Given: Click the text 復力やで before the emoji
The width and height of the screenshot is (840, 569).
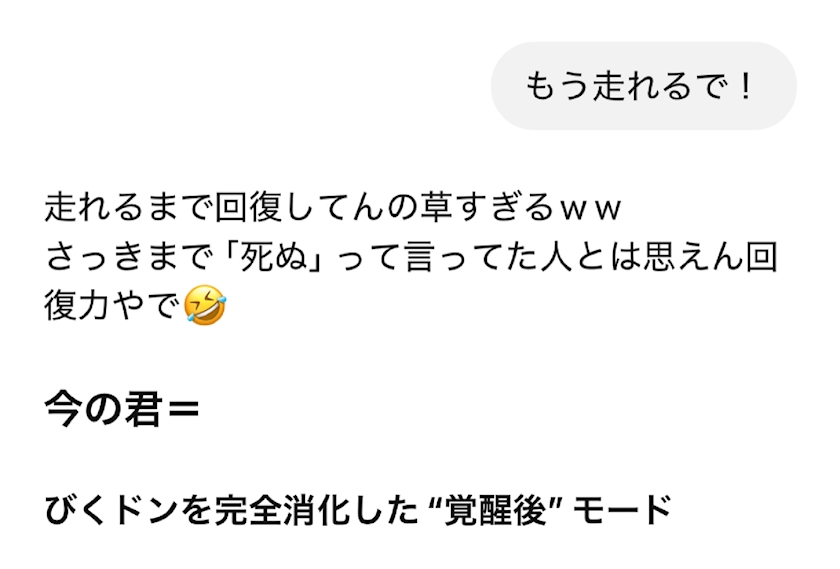Looking at the screenshot, I should pos(112,306).
